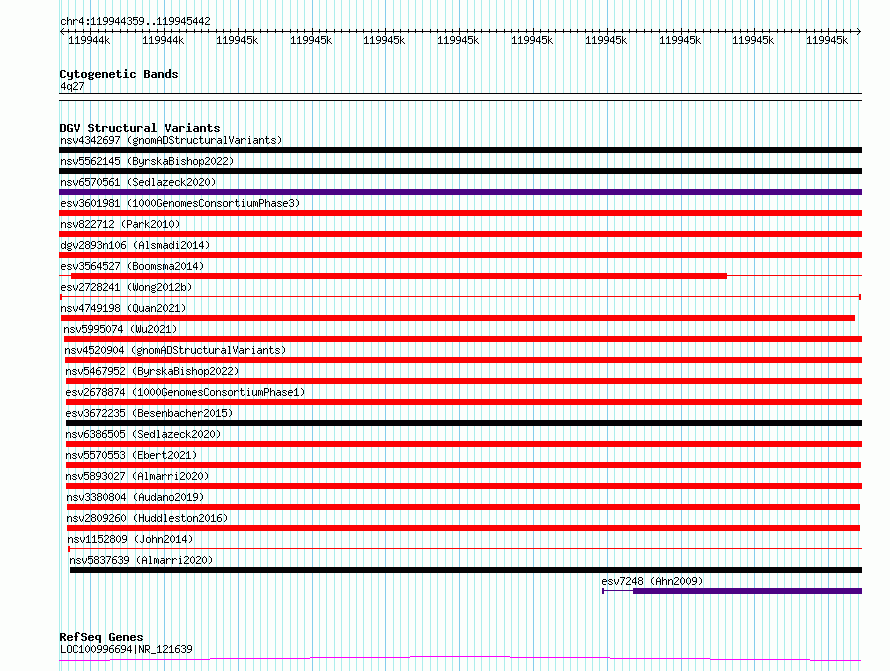Image resolution: width=890 pixels, height=671 pixels.
Task: Click the nsv4342697 gnomADStructuralVariants variant label
Action: click(171, 140)
